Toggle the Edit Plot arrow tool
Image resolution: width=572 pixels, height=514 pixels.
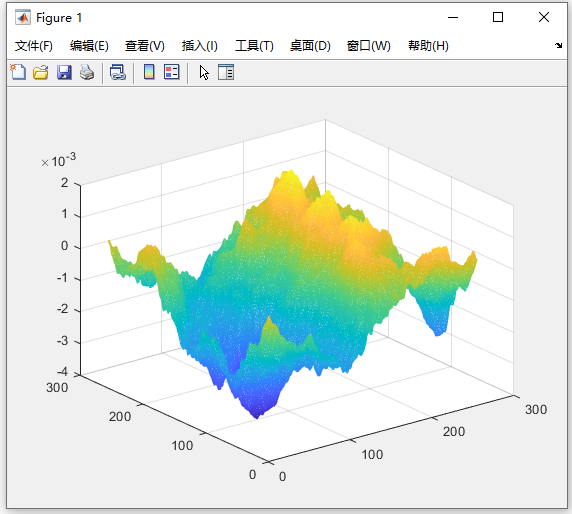pos(204,72)
